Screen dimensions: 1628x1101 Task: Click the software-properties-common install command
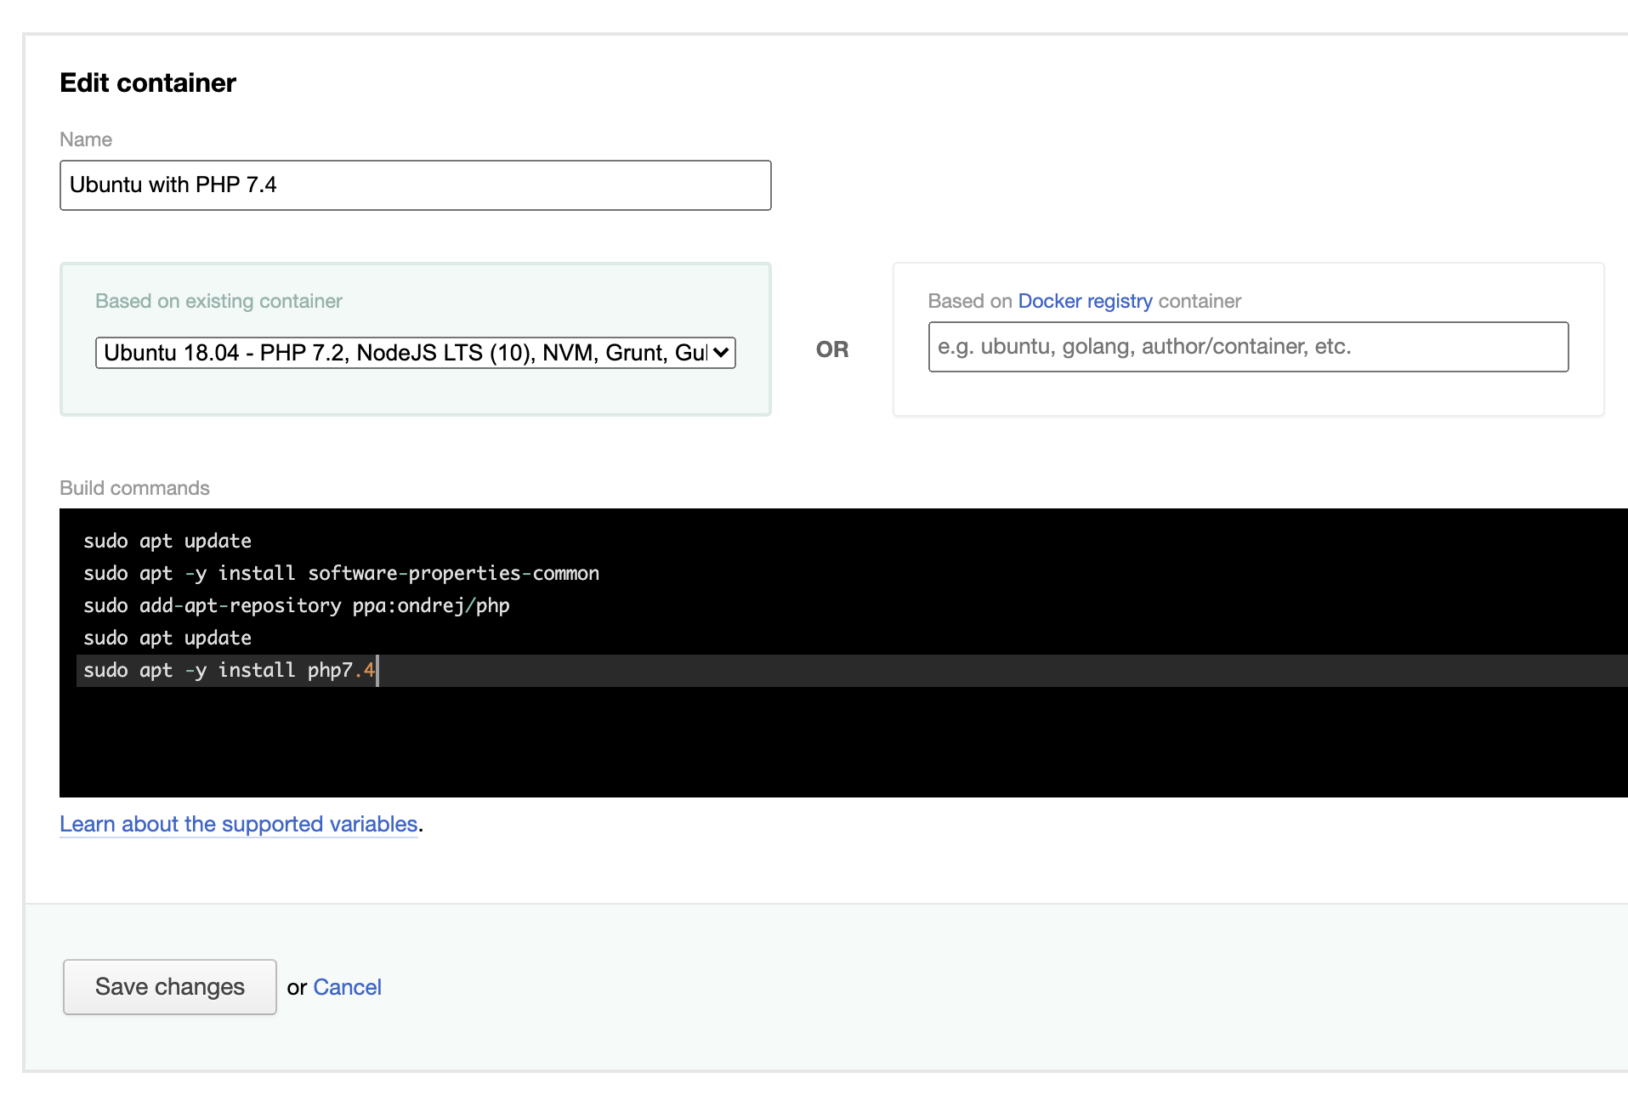point(340,573)
